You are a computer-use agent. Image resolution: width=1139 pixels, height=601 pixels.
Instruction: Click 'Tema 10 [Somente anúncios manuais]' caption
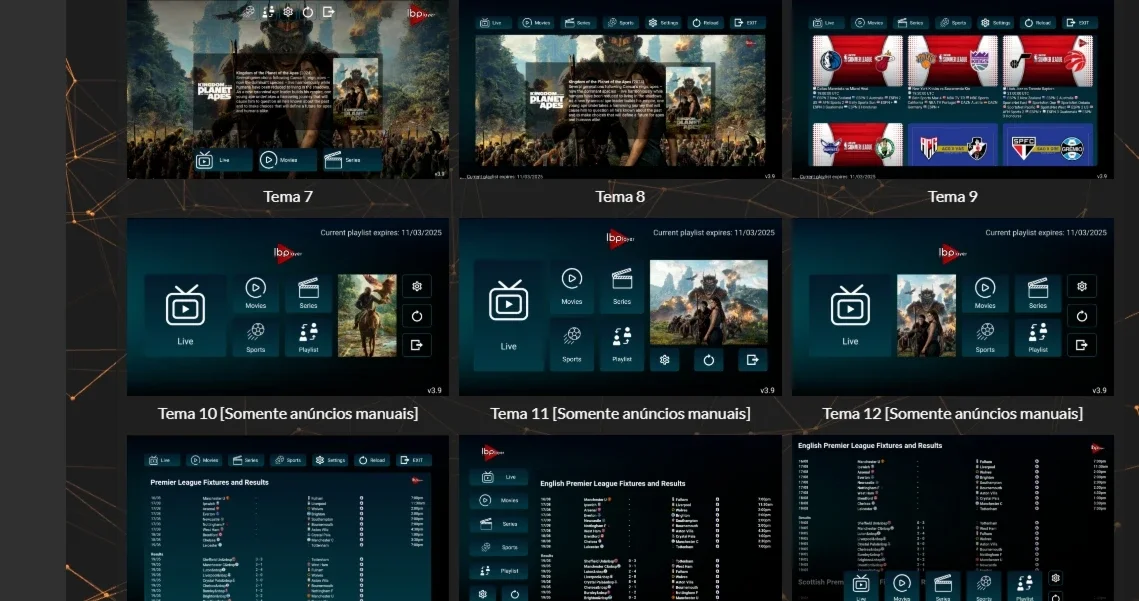[x=288, y=414]
